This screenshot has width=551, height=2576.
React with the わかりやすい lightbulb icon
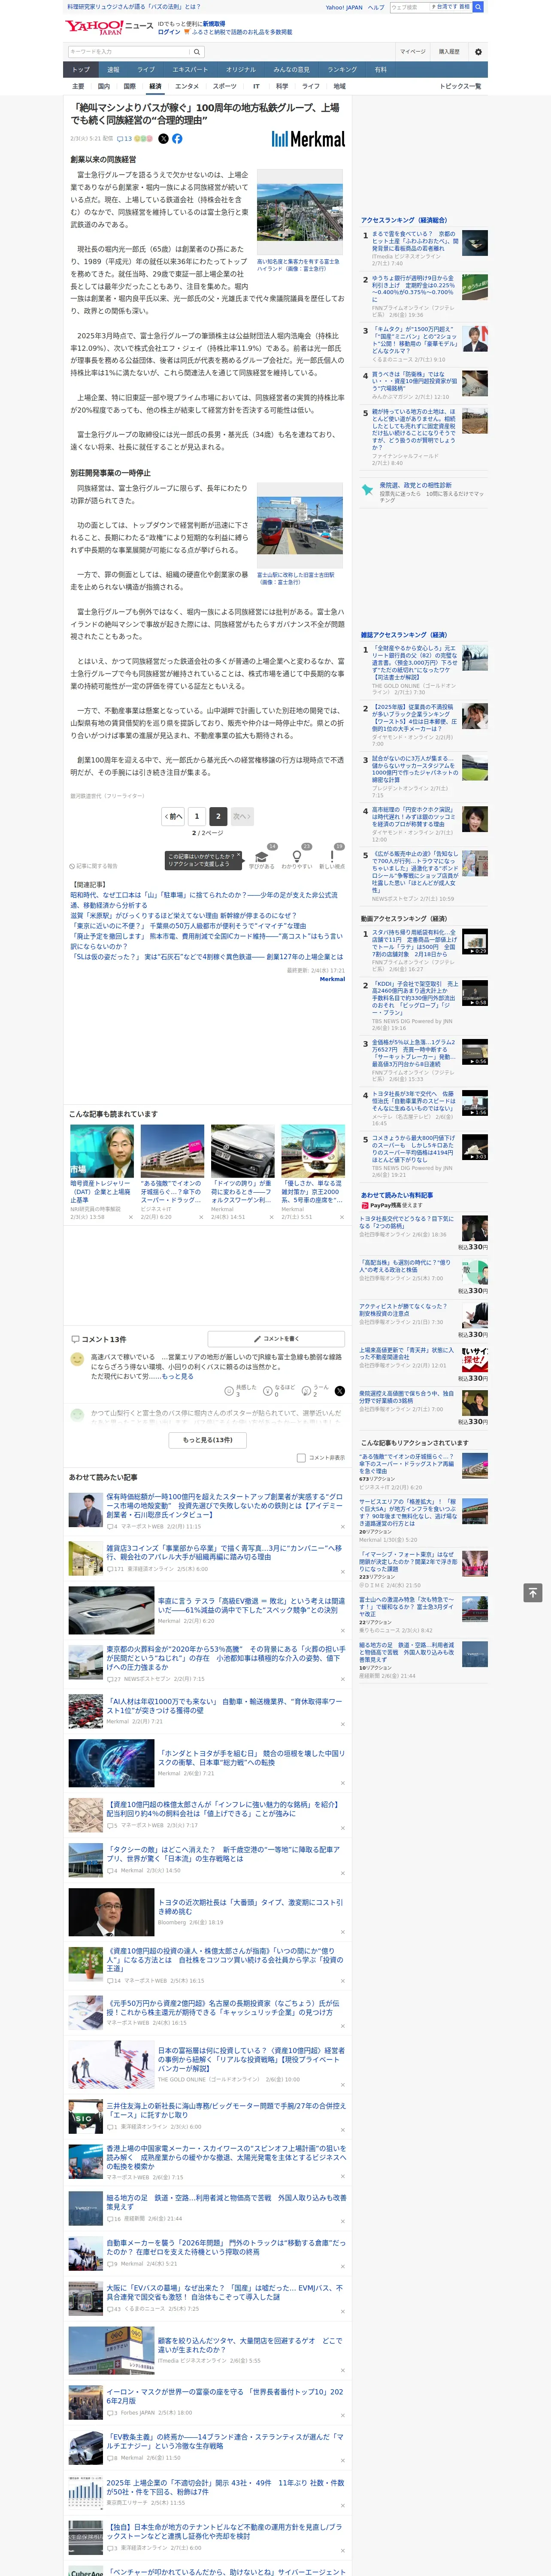(x=297, y=857)
